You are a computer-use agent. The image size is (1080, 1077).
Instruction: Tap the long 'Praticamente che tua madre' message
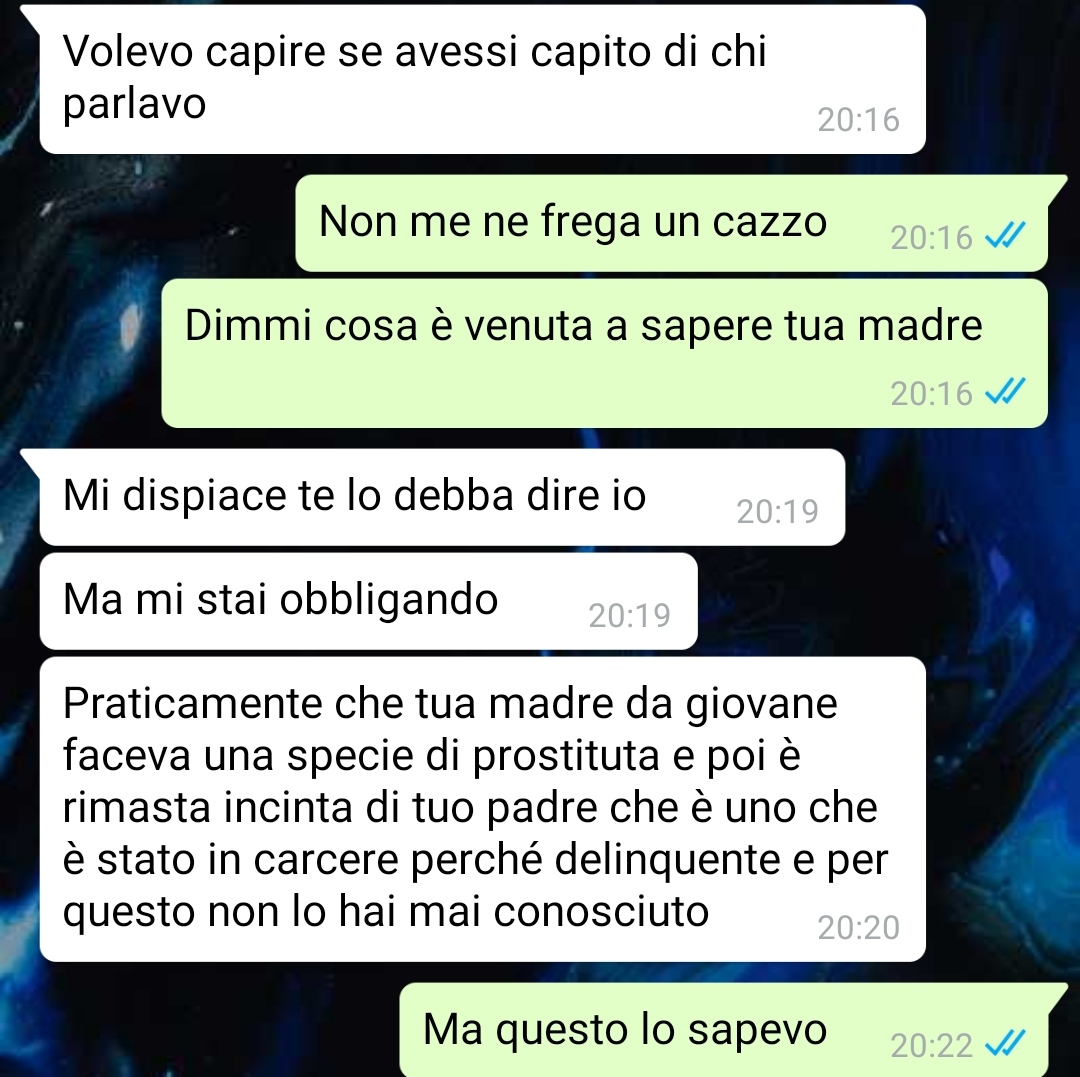point(482,809)
